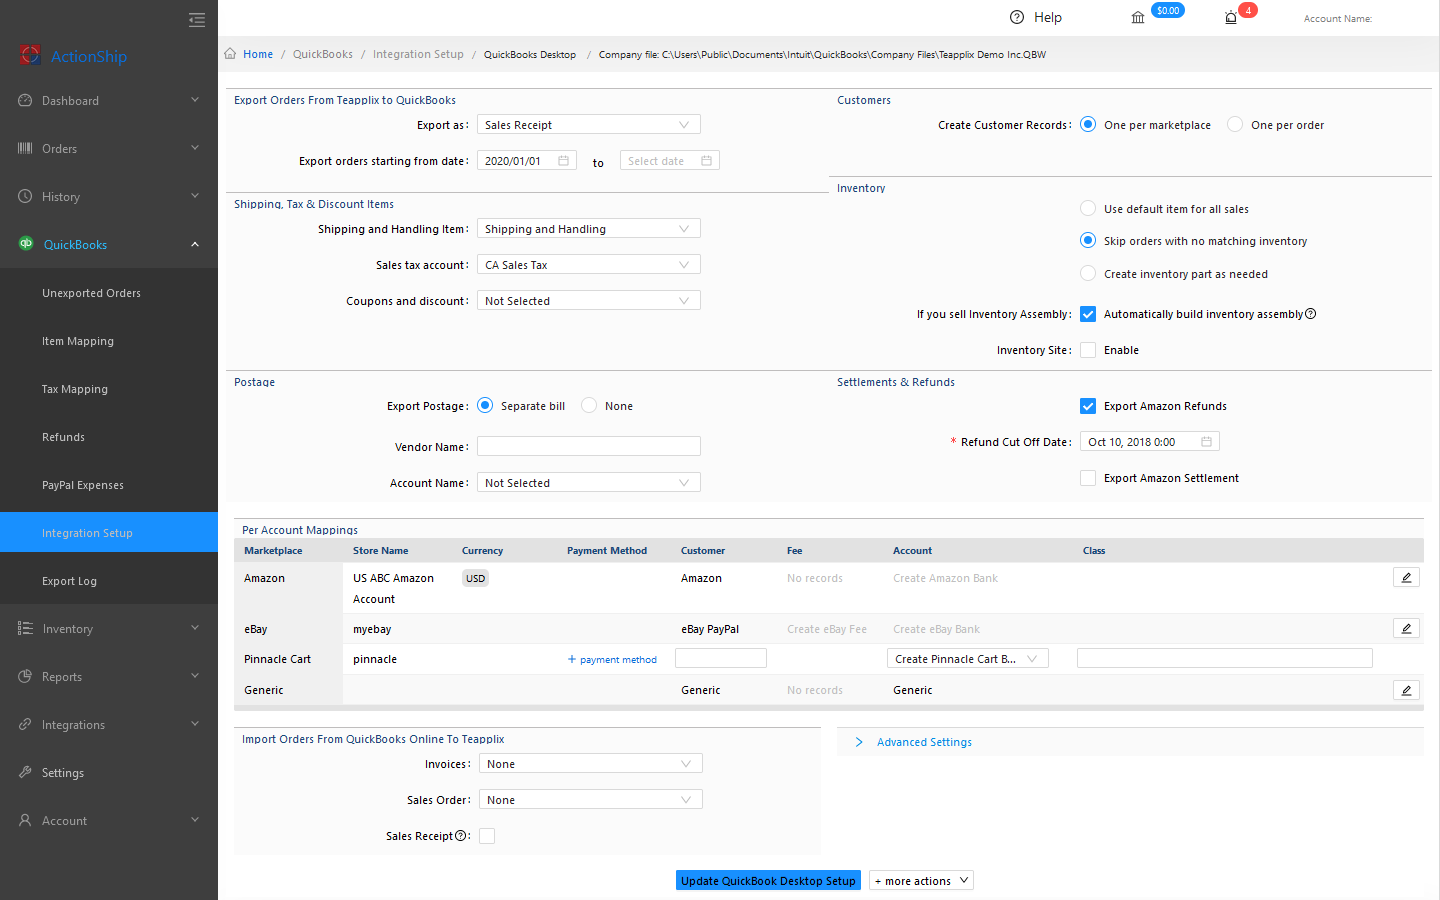
Task: Open the notifications bell icon
Action: tap(1231, 18)
